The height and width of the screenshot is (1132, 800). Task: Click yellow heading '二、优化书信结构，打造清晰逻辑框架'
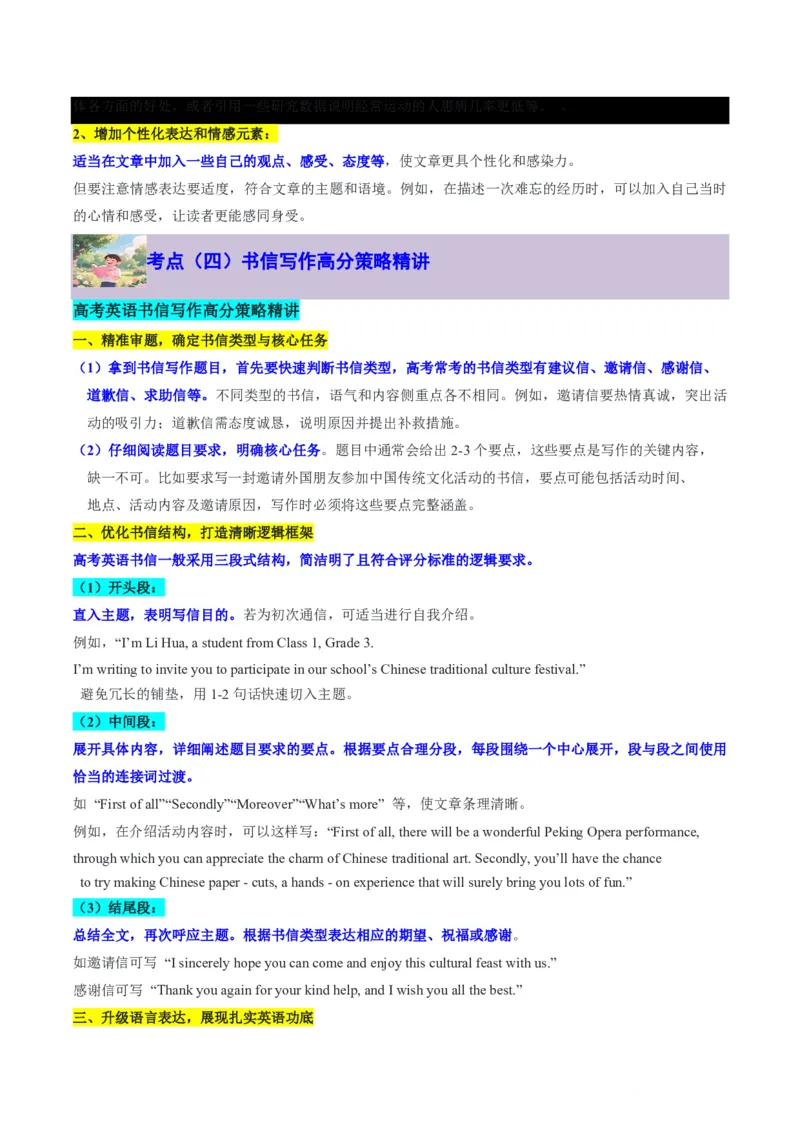click(x=194, y=533)
